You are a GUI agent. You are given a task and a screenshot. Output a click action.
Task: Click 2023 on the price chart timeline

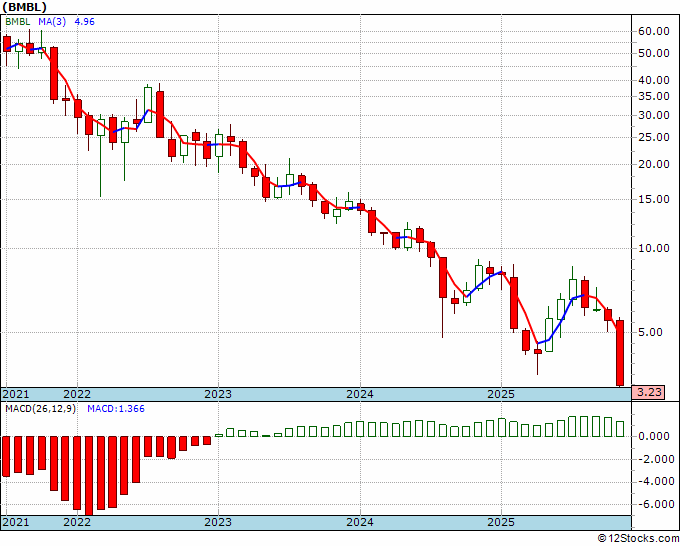[x=218, y=394]
